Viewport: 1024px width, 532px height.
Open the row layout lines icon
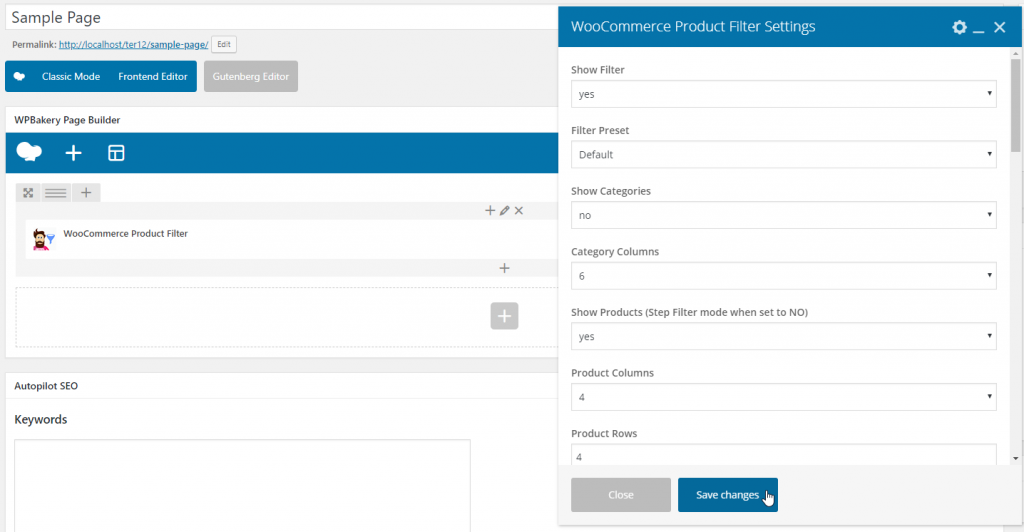coord(56,193)
